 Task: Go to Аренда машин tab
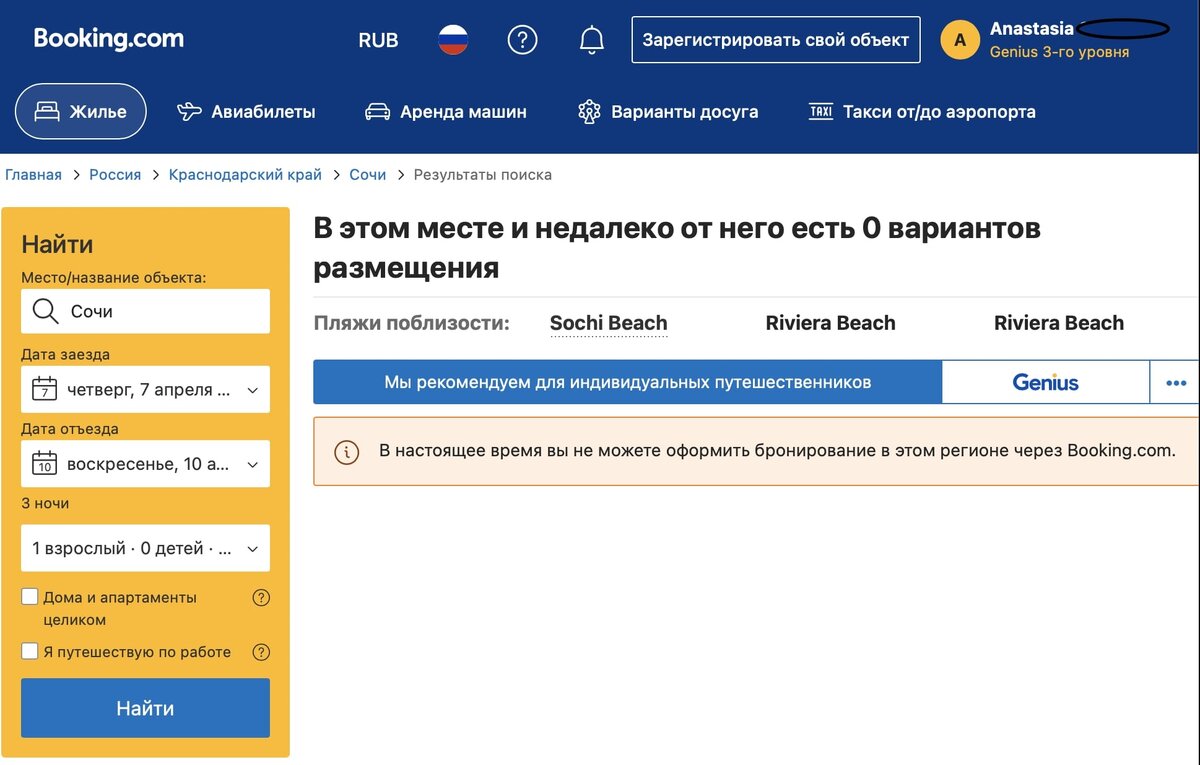pos(446,112)
